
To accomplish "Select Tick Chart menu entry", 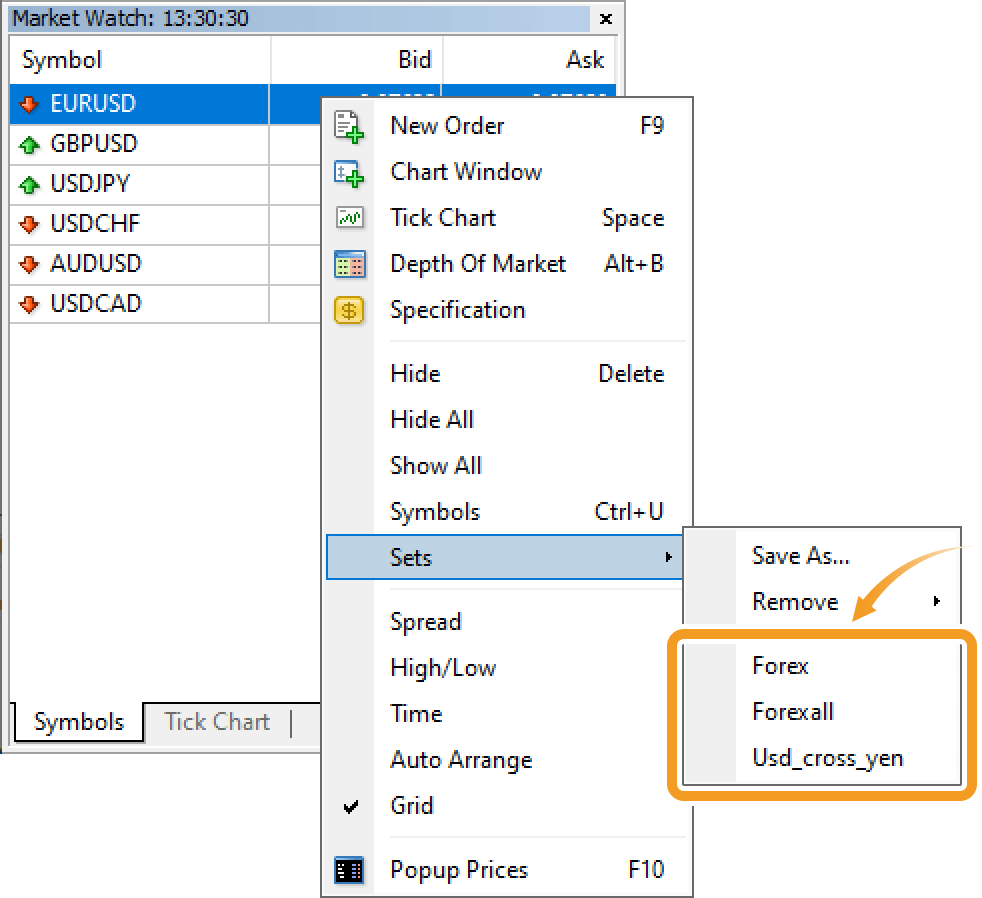I will (x=506, y=218).
